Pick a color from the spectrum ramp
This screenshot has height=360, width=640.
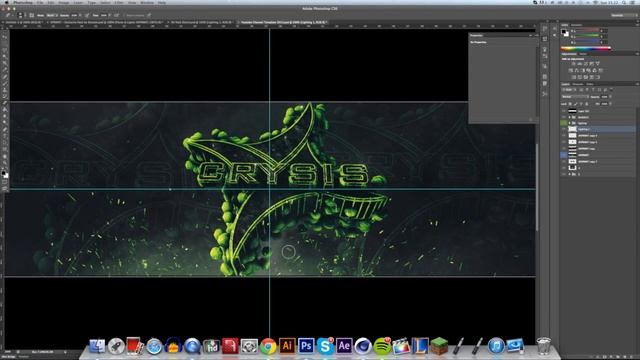coord(586,48)
